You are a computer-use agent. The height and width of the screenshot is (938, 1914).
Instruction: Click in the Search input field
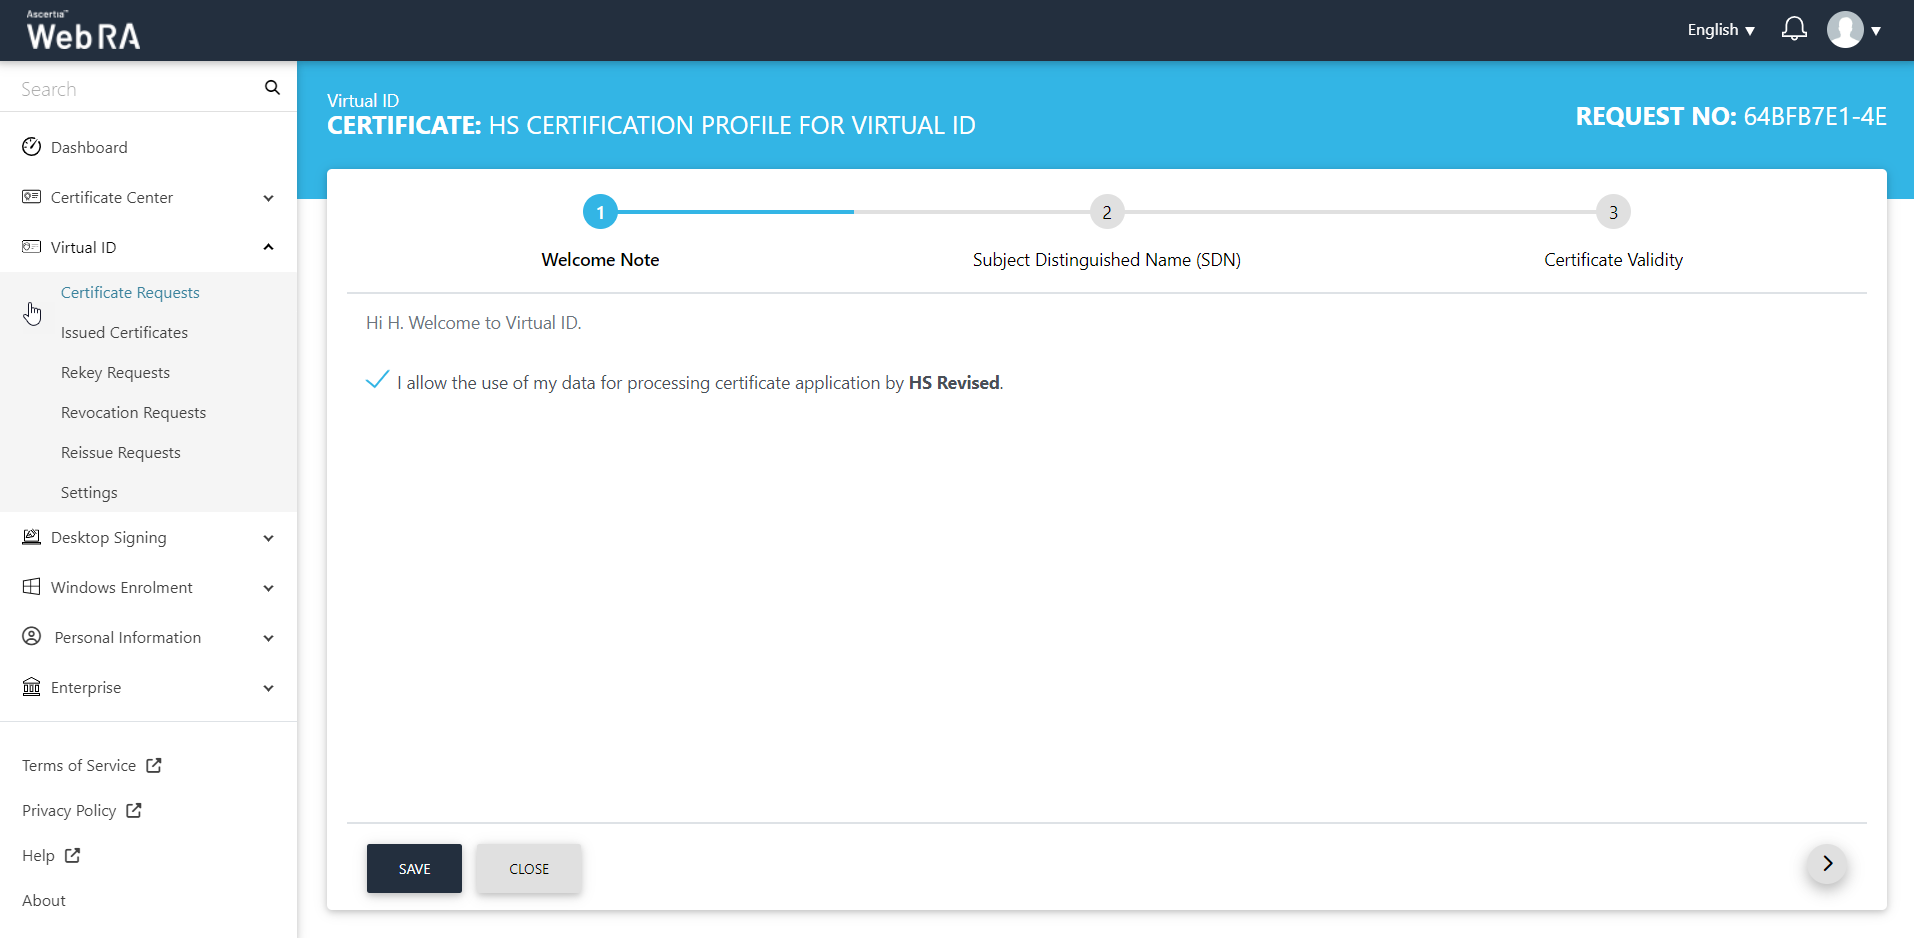(x=135, y=89)
